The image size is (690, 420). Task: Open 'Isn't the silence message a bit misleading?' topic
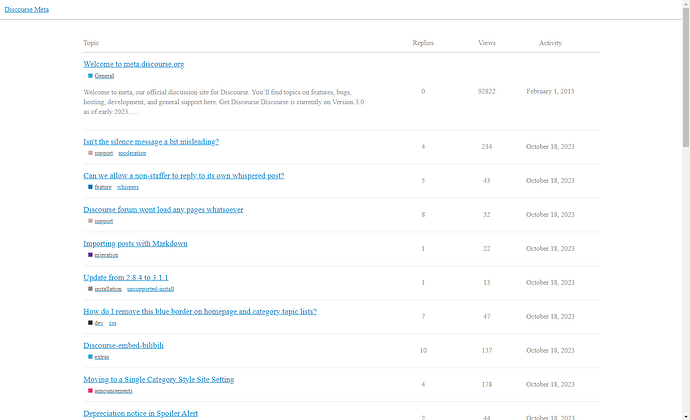151,141
